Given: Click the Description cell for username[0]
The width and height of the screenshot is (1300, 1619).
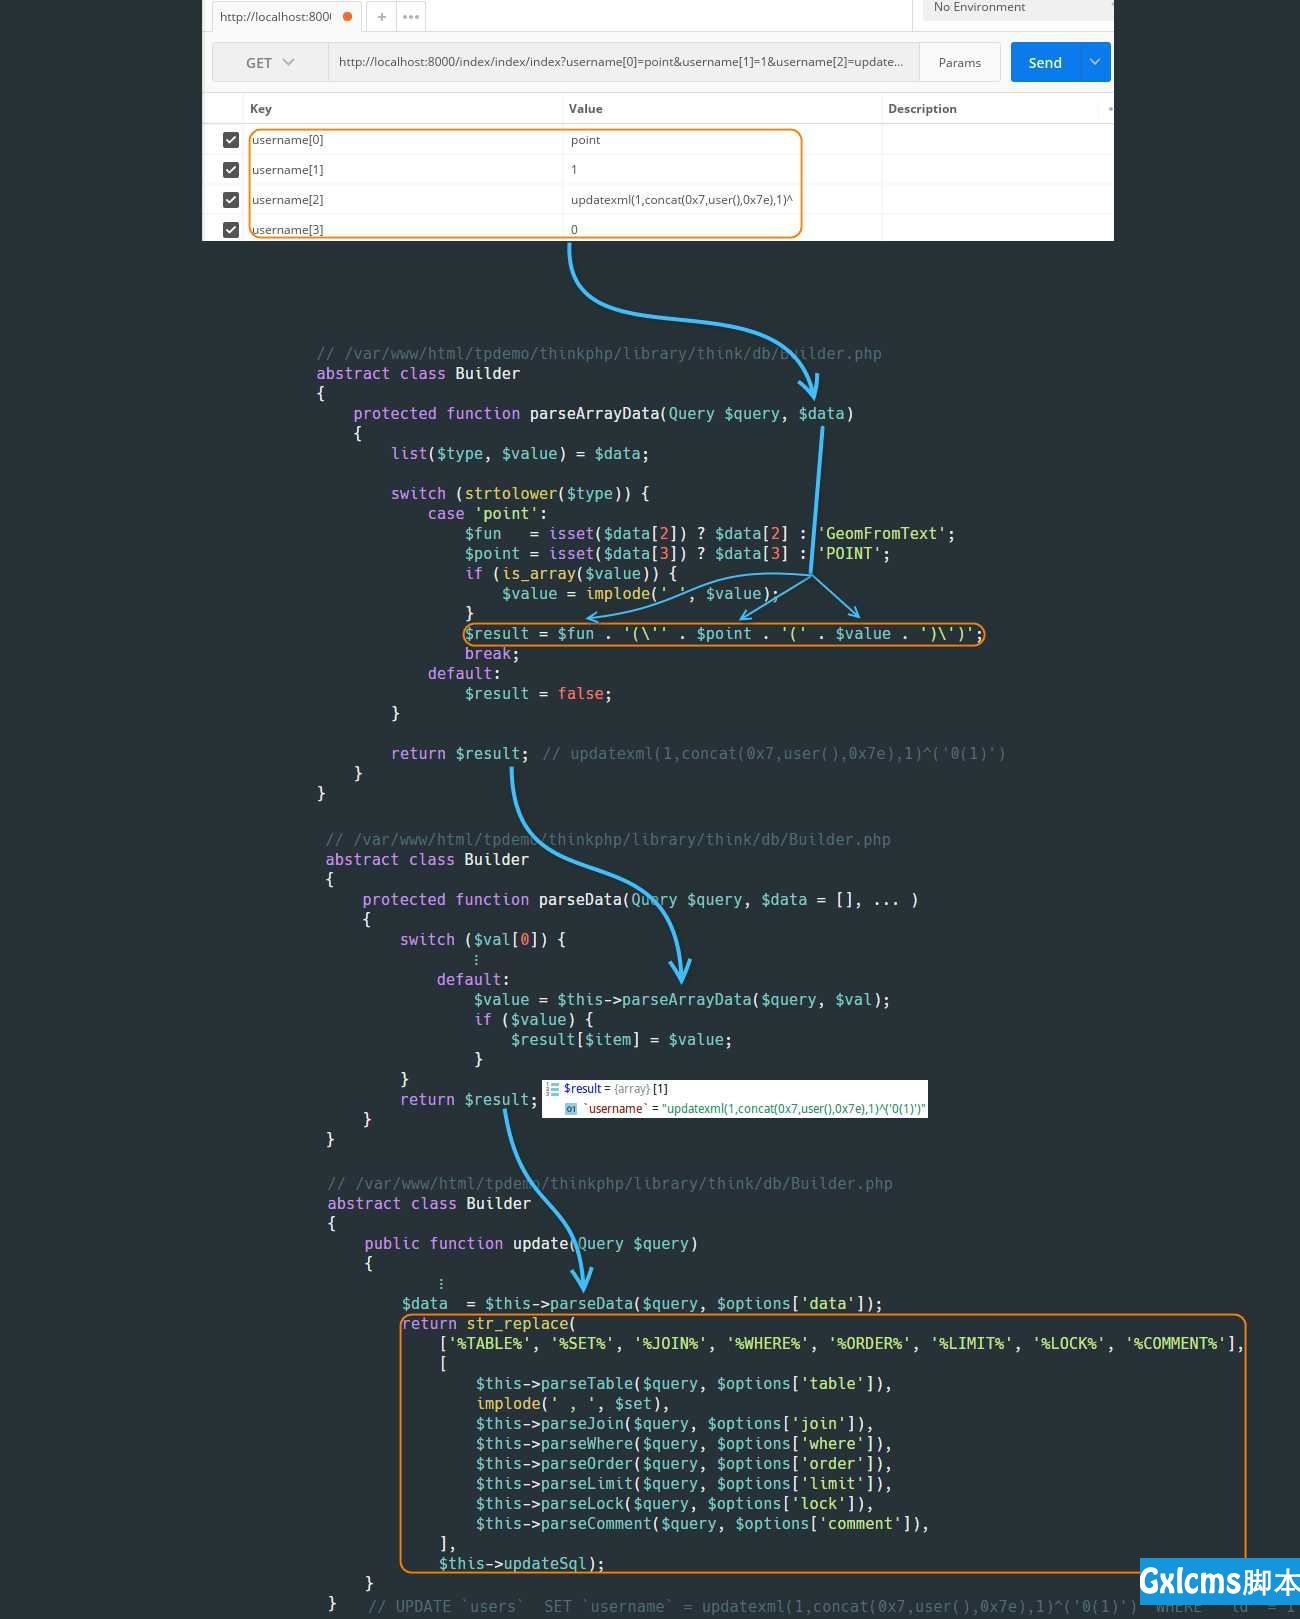Looking at the screenshot, I should (997, 140).
